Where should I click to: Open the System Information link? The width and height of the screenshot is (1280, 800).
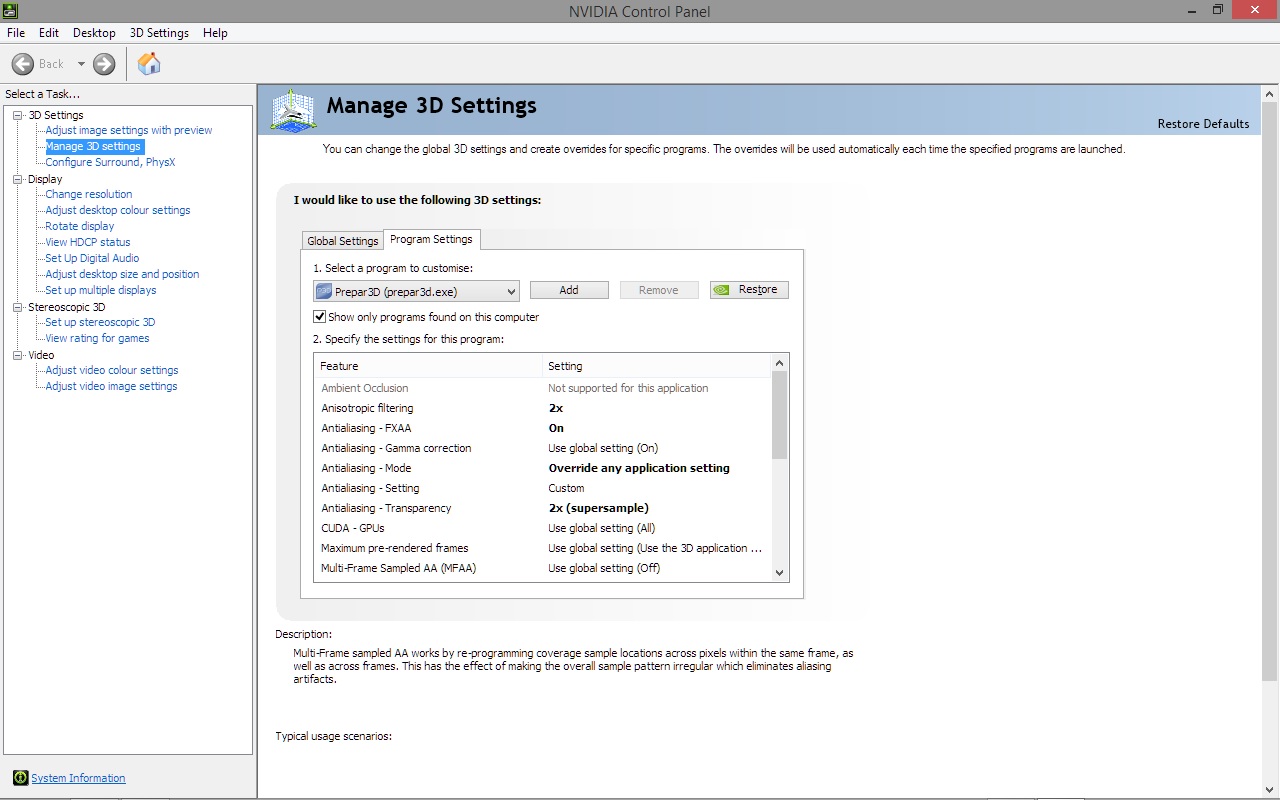pyautogui.click(x=78, y=778)
